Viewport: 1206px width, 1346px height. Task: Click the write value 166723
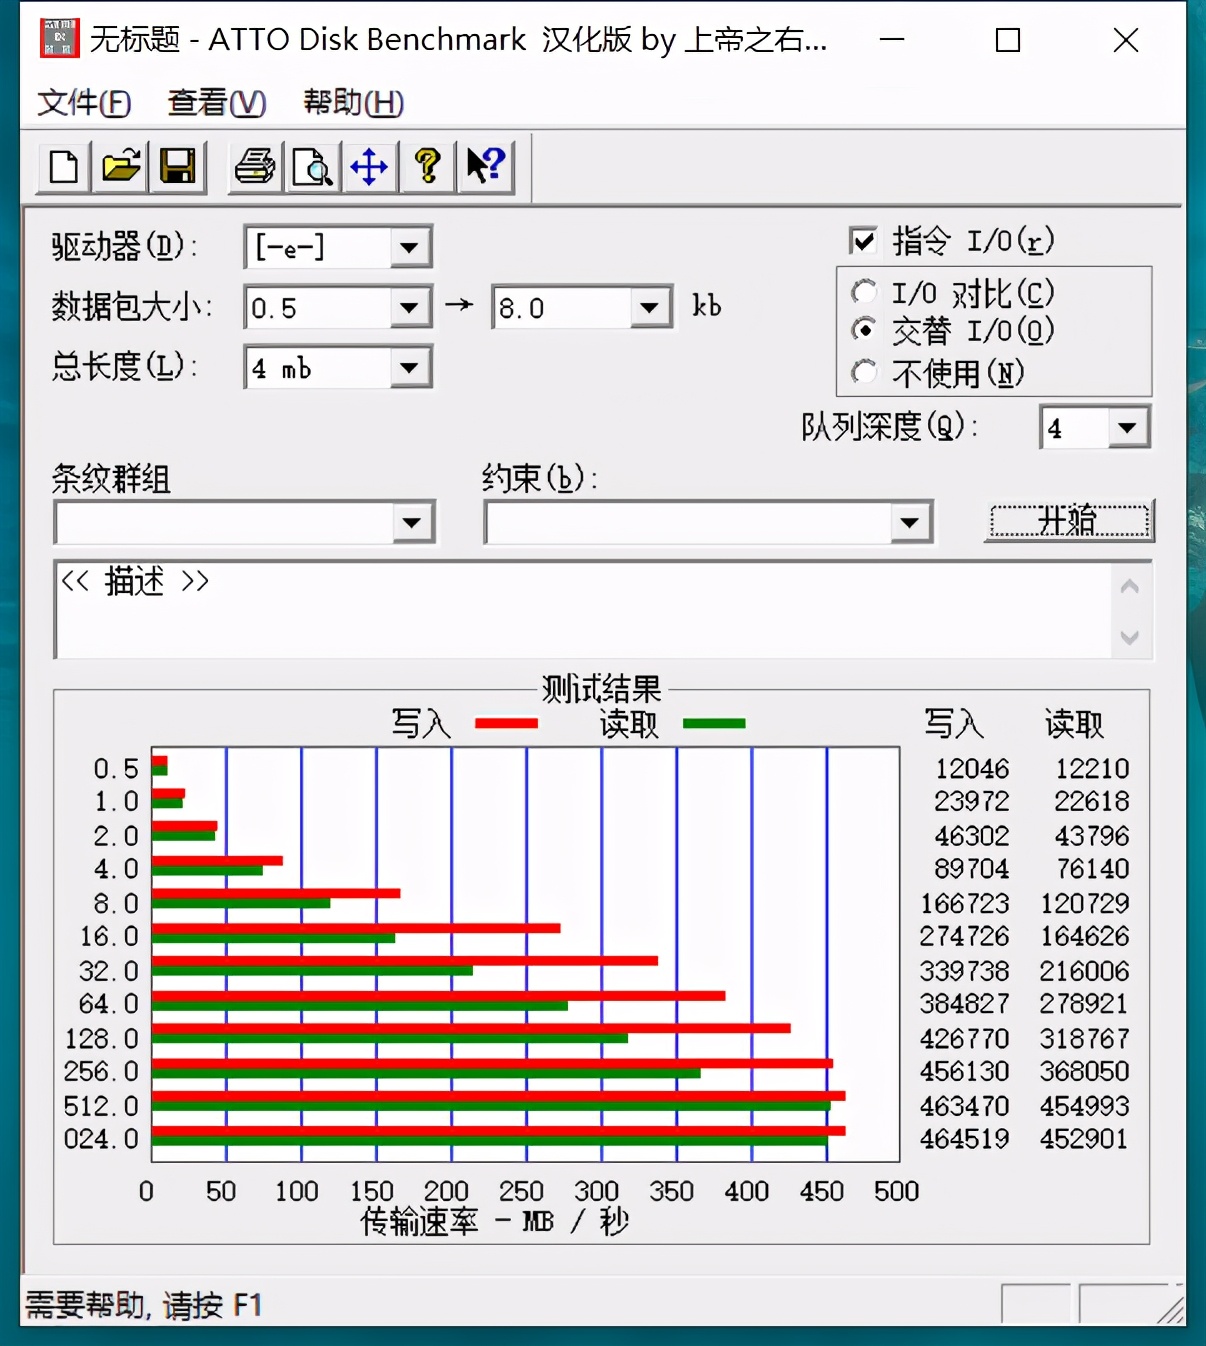tap(965, 903)
